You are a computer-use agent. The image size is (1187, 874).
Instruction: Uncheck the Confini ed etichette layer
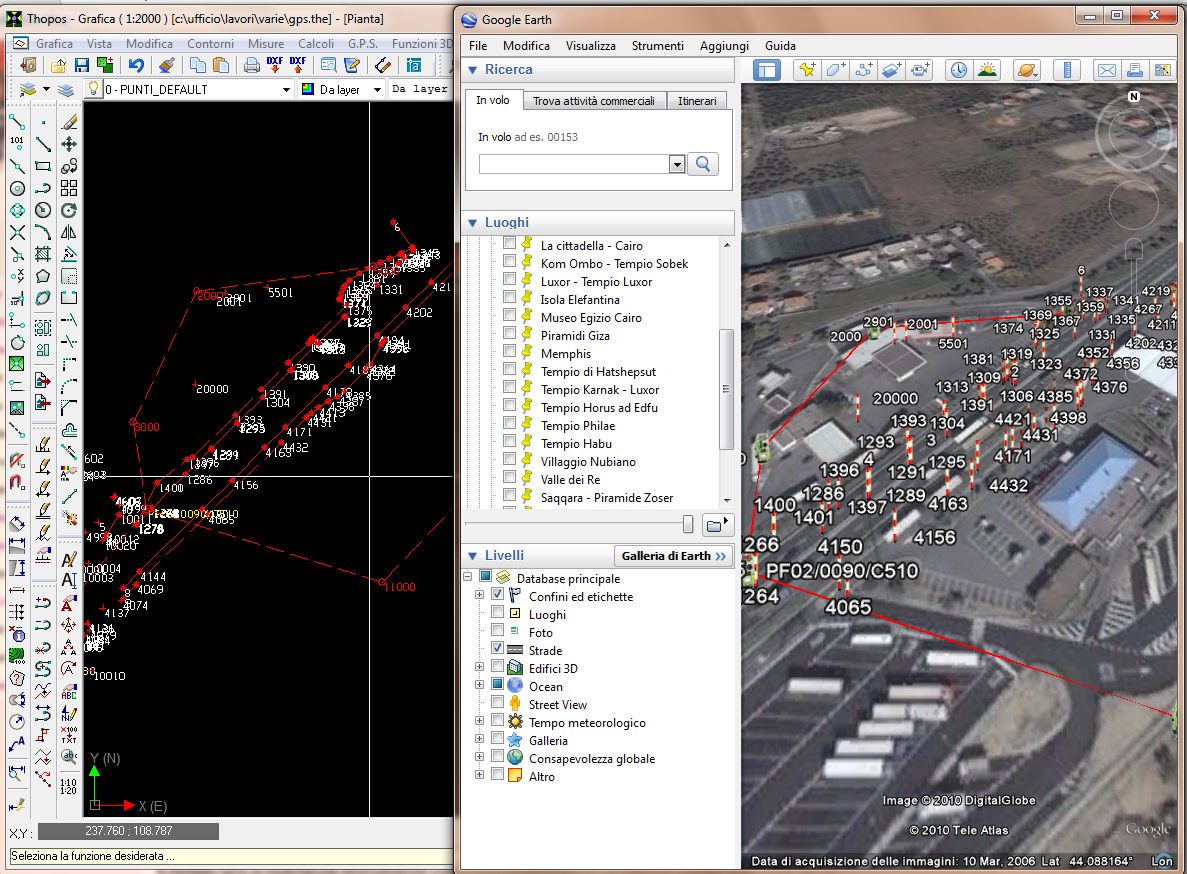497,594
